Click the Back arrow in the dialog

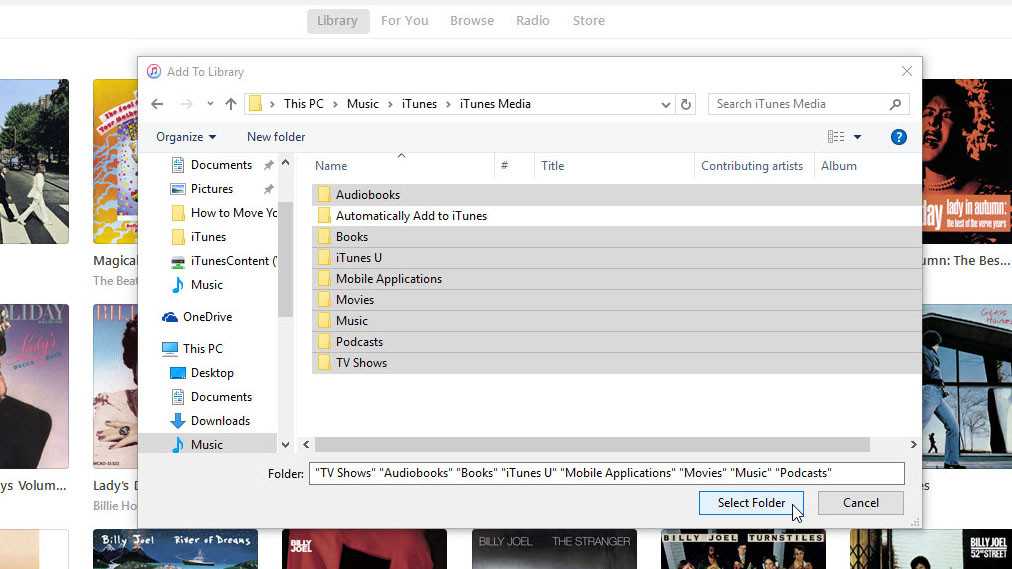157,104
